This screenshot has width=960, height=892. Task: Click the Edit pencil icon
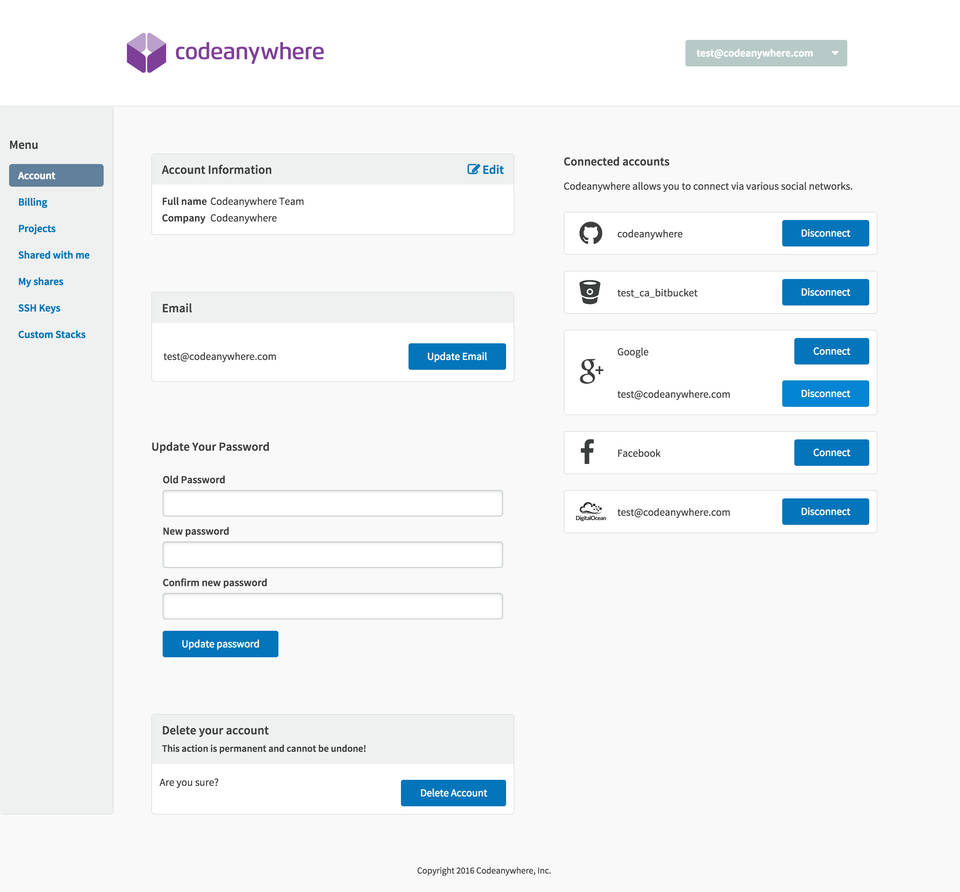point(474,170)
